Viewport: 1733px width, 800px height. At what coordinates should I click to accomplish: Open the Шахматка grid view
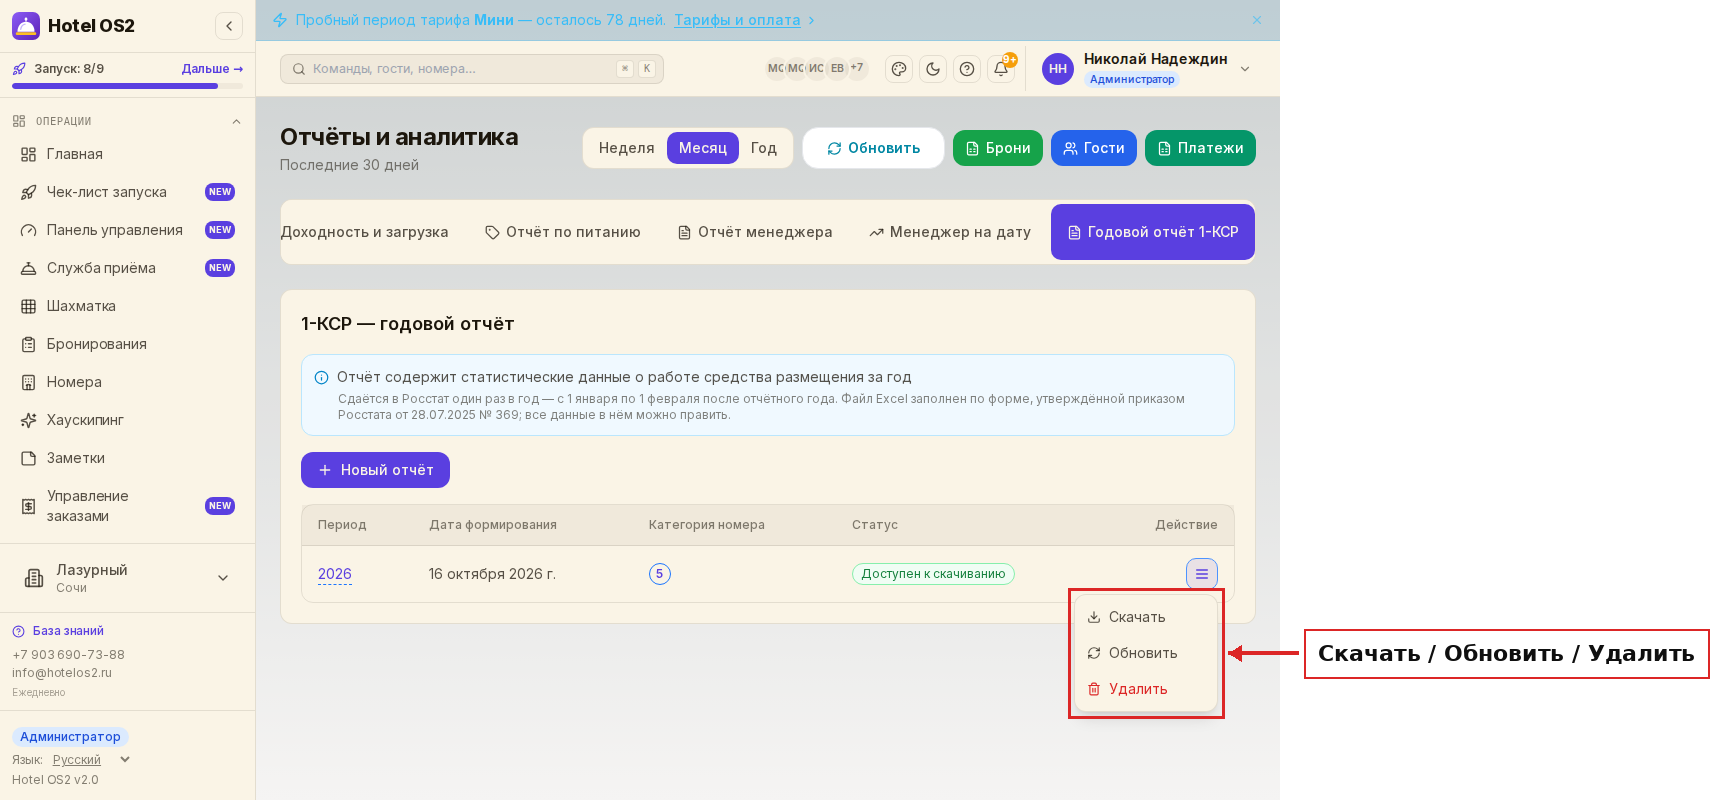(x=128, y=306)
